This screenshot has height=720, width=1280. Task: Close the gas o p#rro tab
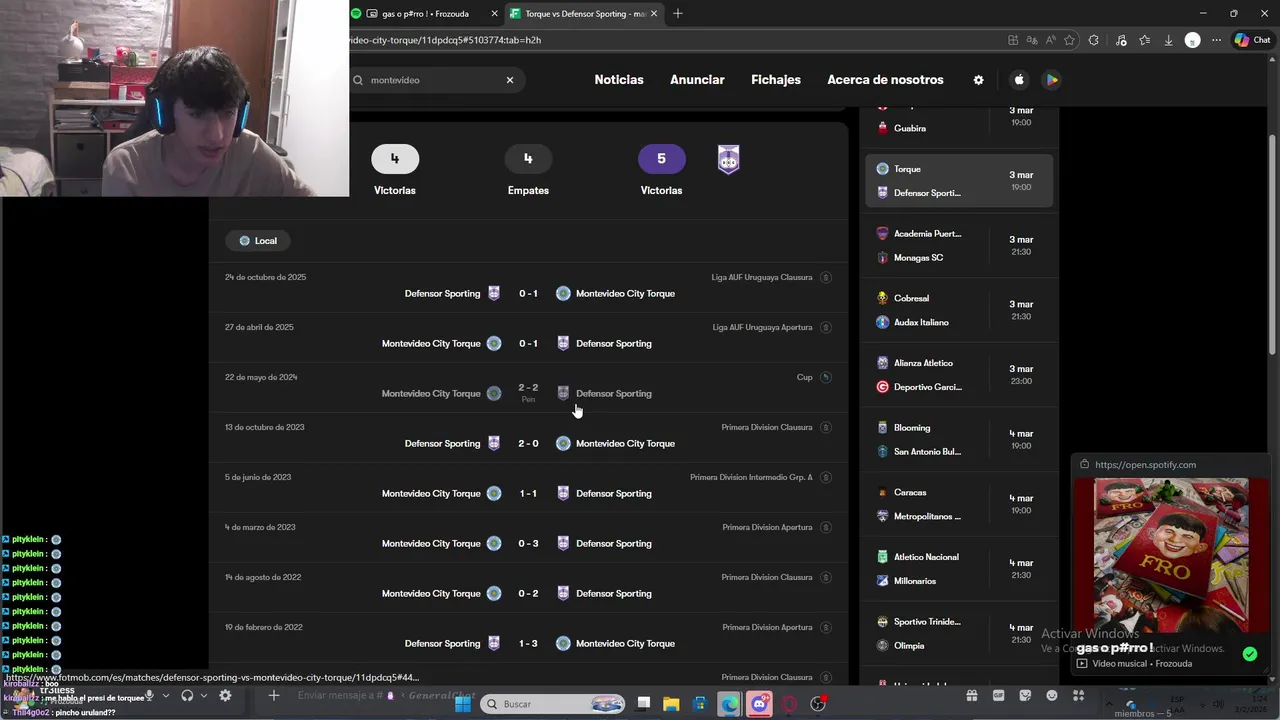click(x=494, y=14)
